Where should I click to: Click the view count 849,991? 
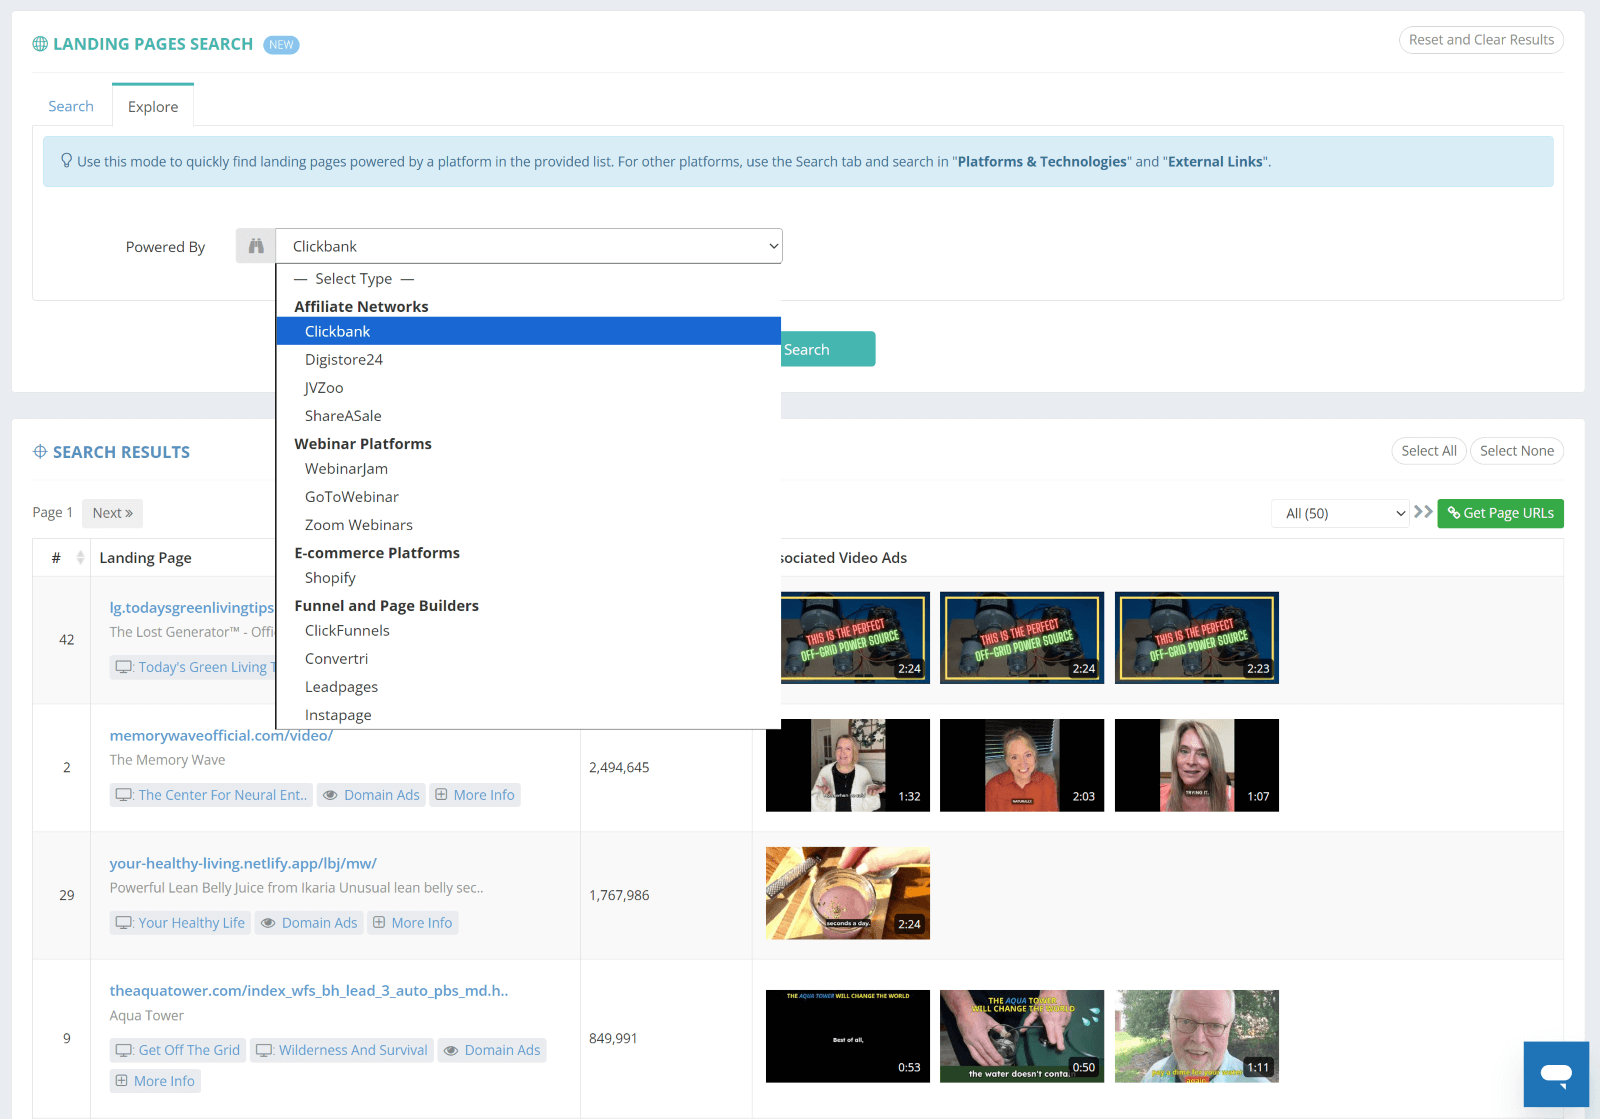613,1038
